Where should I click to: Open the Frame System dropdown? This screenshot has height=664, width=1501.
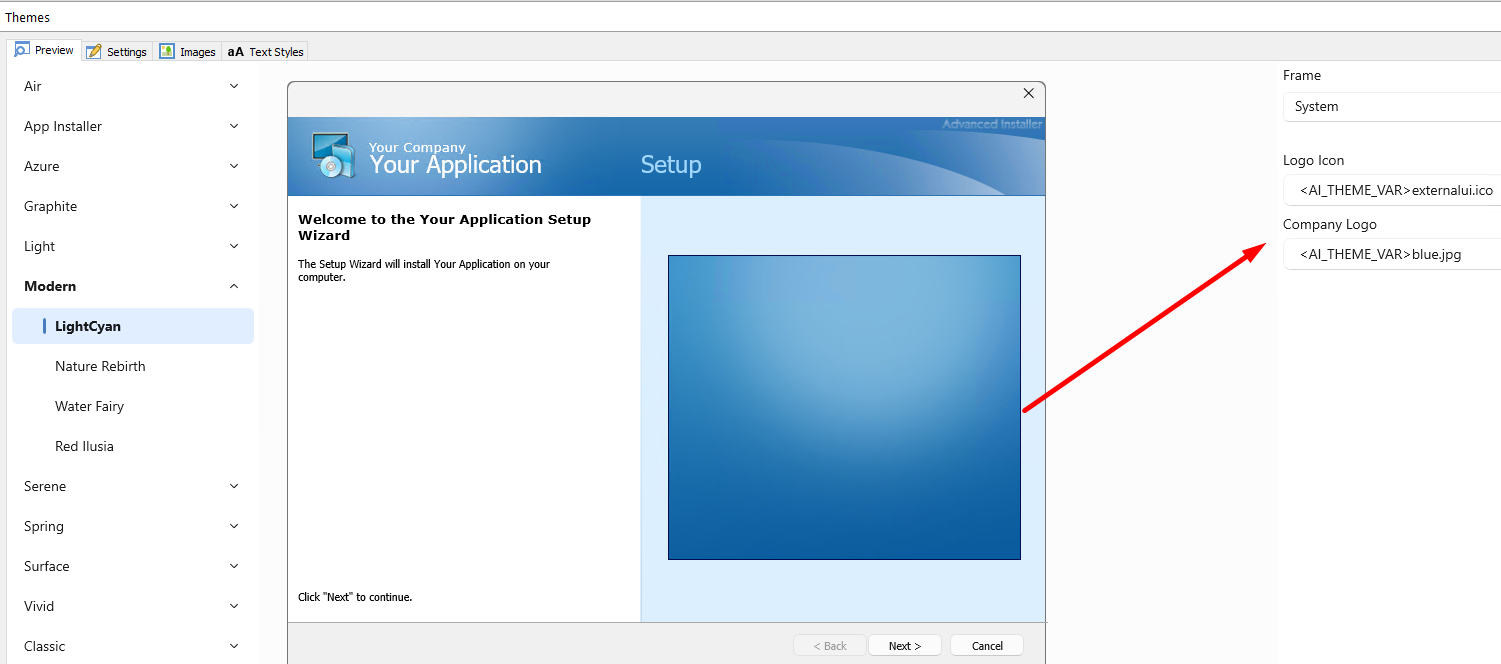1390,106
